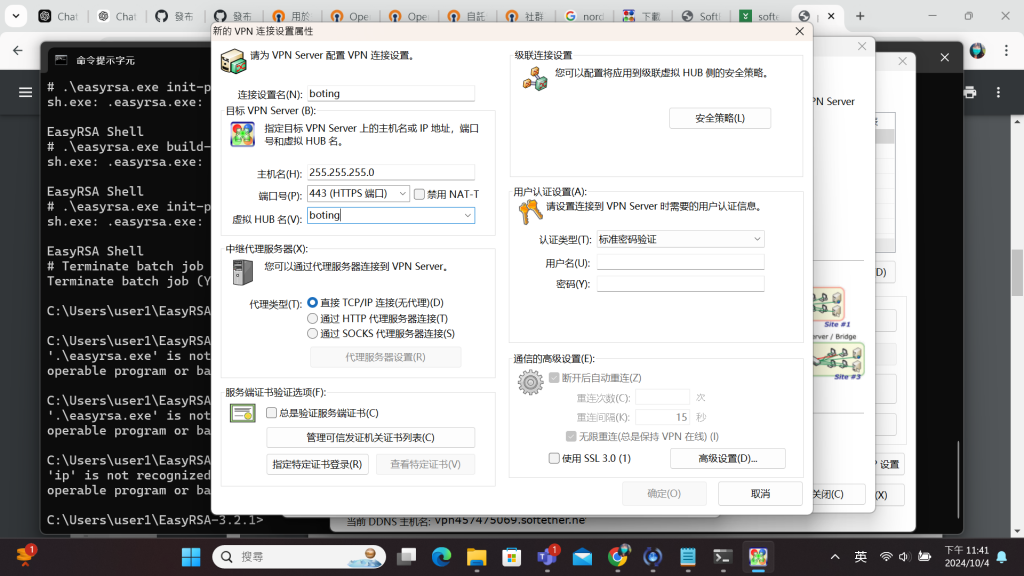Open Wi-Fi network settings in the tray

pyautogui.click(x=886, y=557)
